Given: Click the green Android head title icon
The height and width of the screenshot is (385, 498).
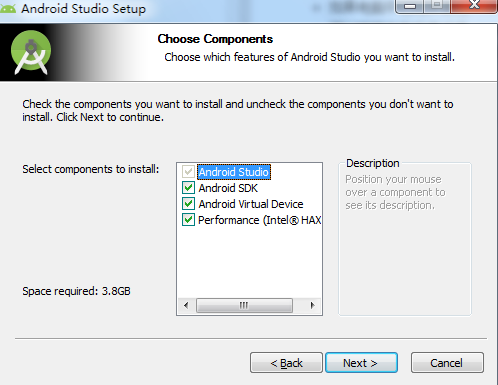Looking at the screenshot, I should tap(7, 8).
